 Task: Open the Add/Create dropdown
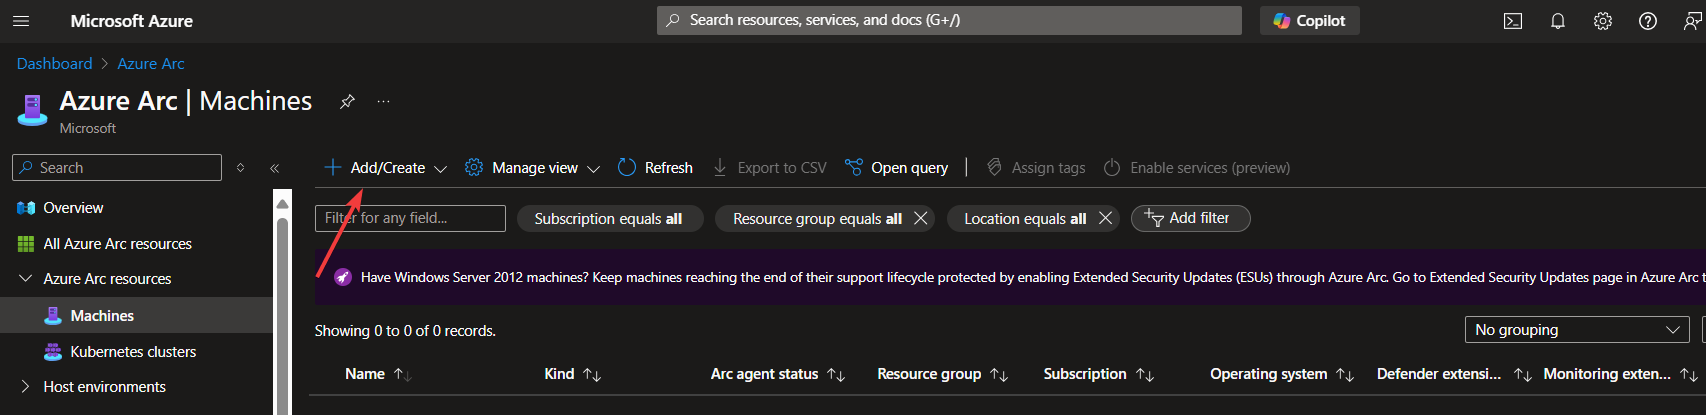pyautogui.click(x=386, y=168)
